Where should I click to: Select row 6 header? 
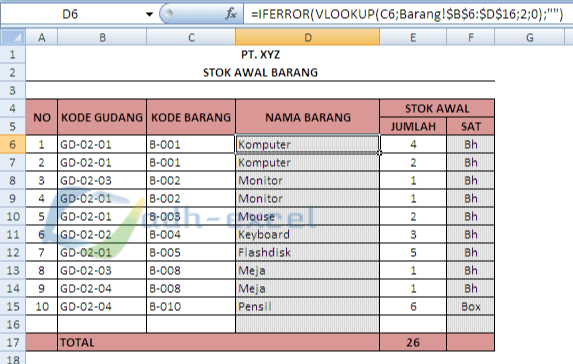[13, 144]
